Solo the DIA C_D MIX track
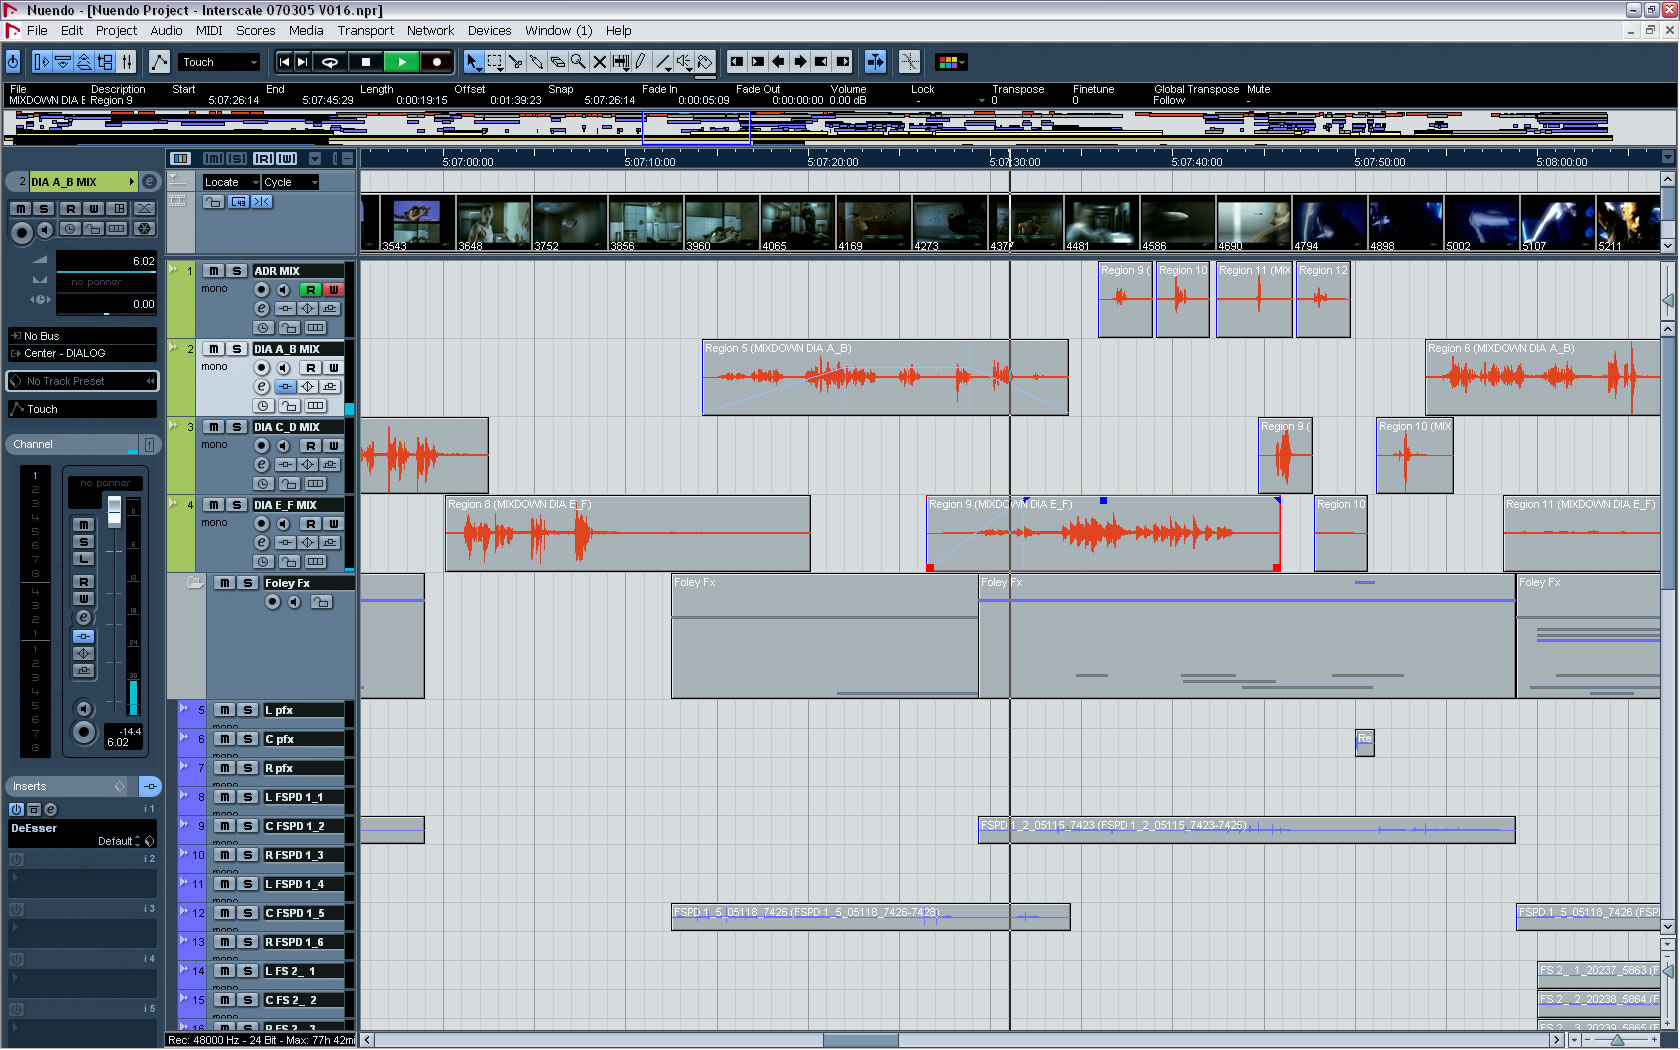 coord(236,427)
